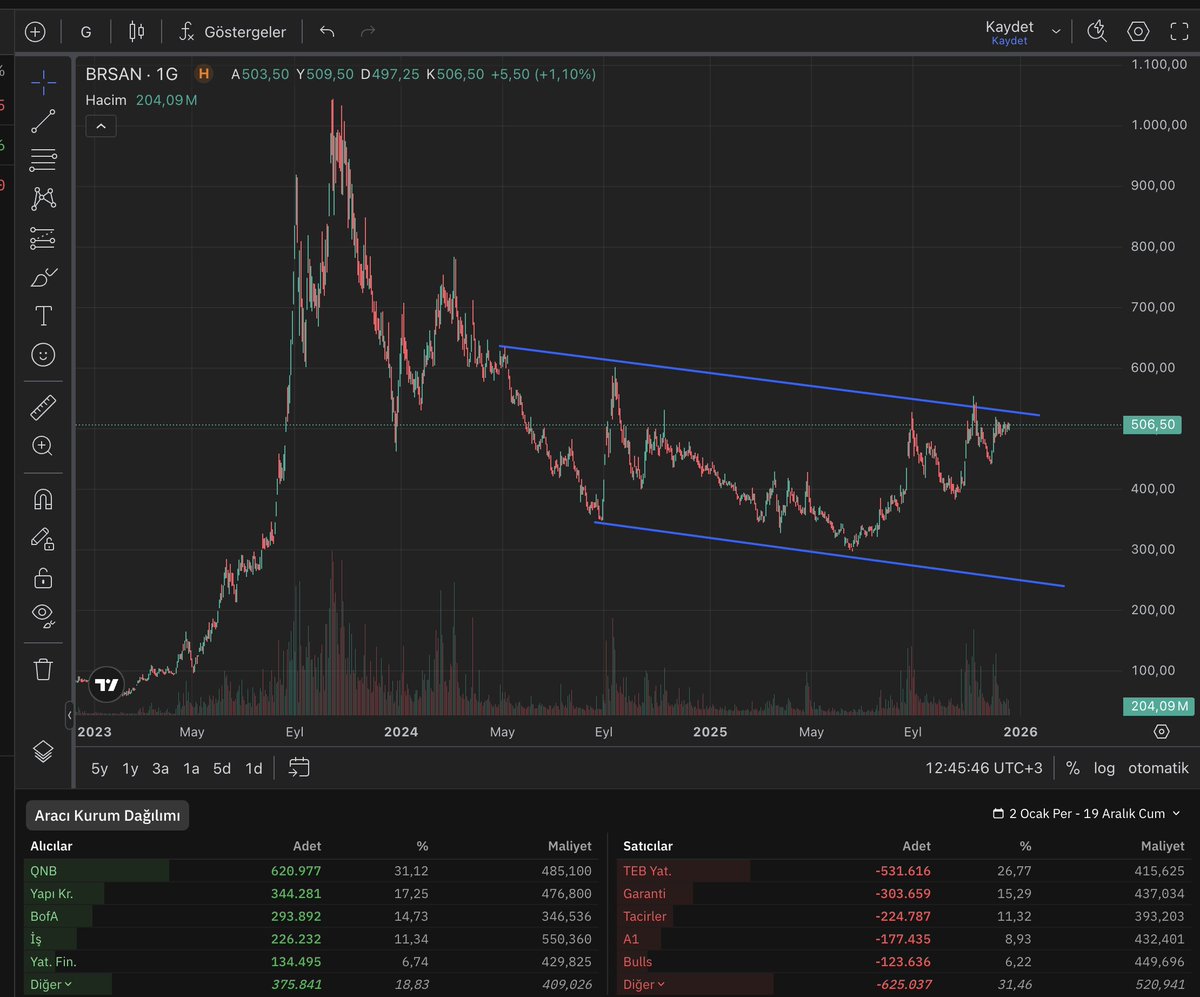Click the Garanti seller row

[x=903, y=894]
